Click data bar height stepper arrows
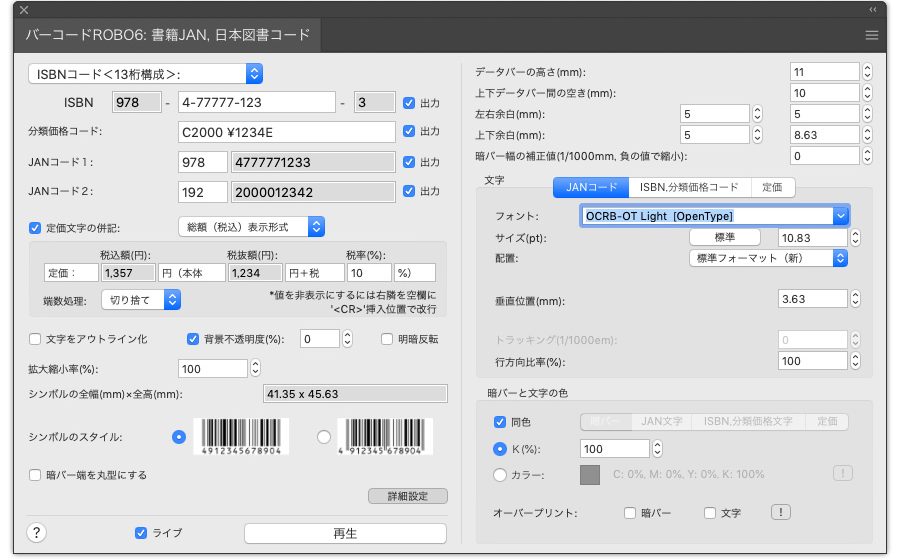This screenshot has height=560, width=900. 867,73
